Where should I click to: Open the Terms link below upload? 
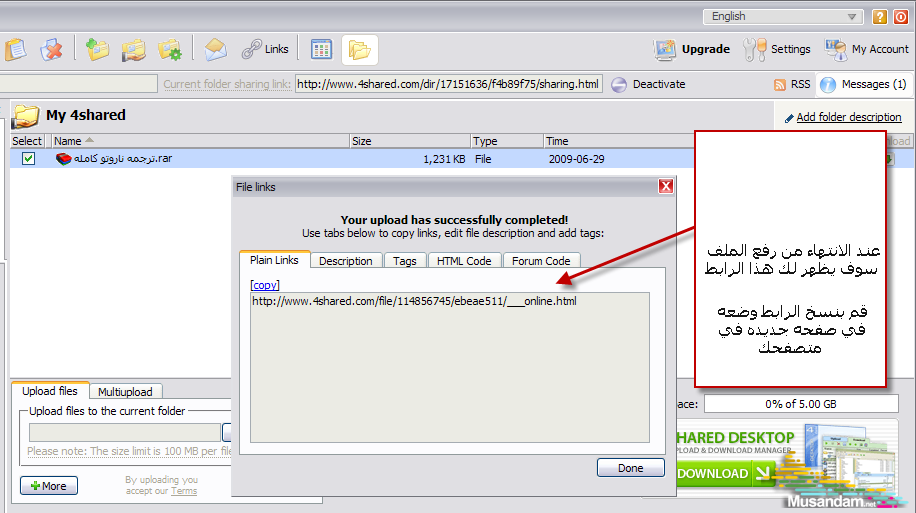(184, 491)
